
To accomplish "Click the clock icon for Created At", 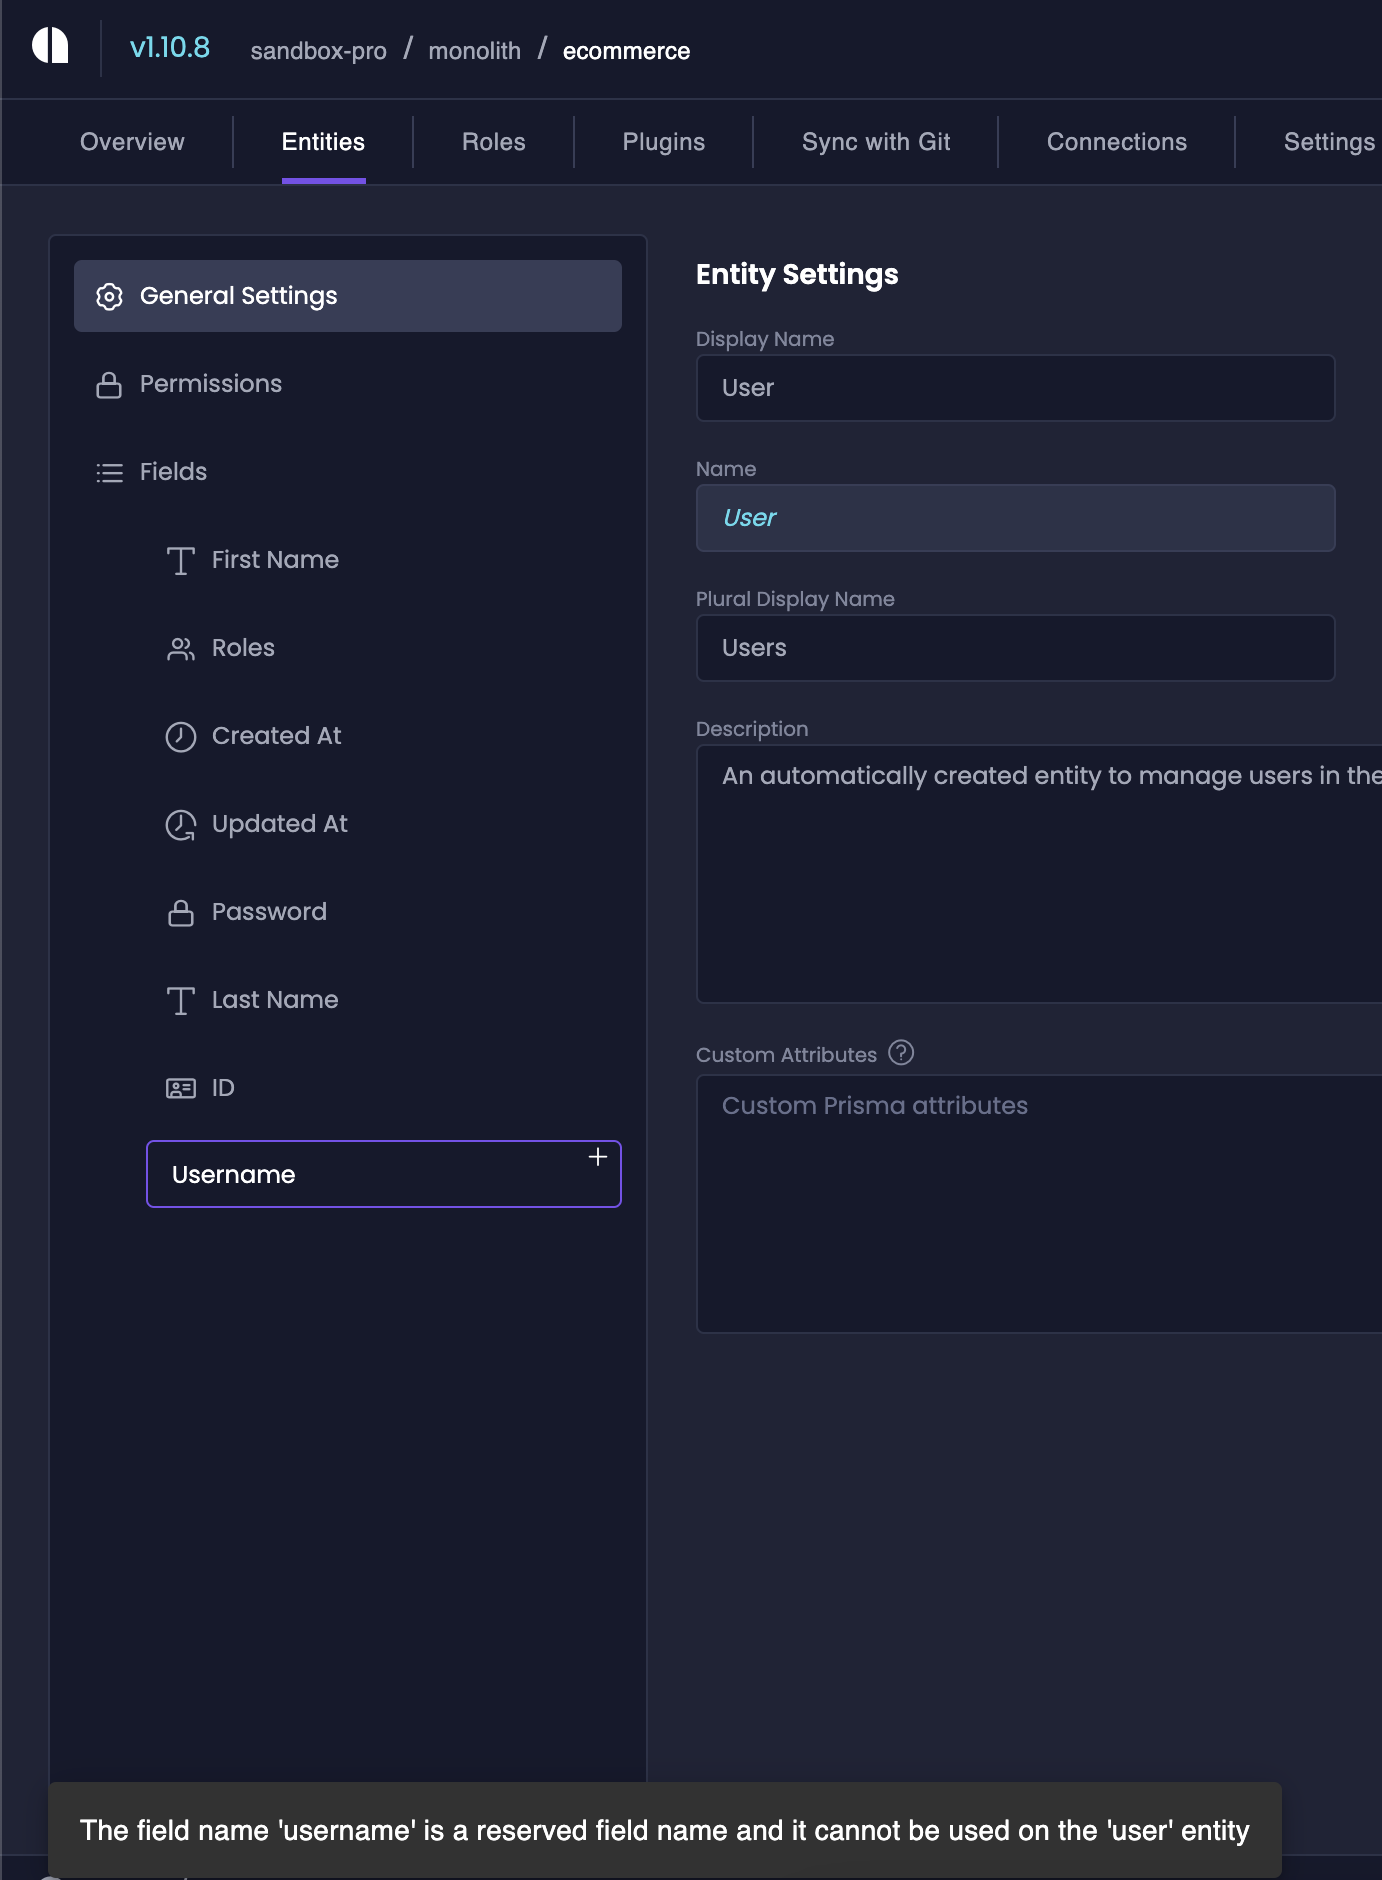I will [x=181, y=737].
